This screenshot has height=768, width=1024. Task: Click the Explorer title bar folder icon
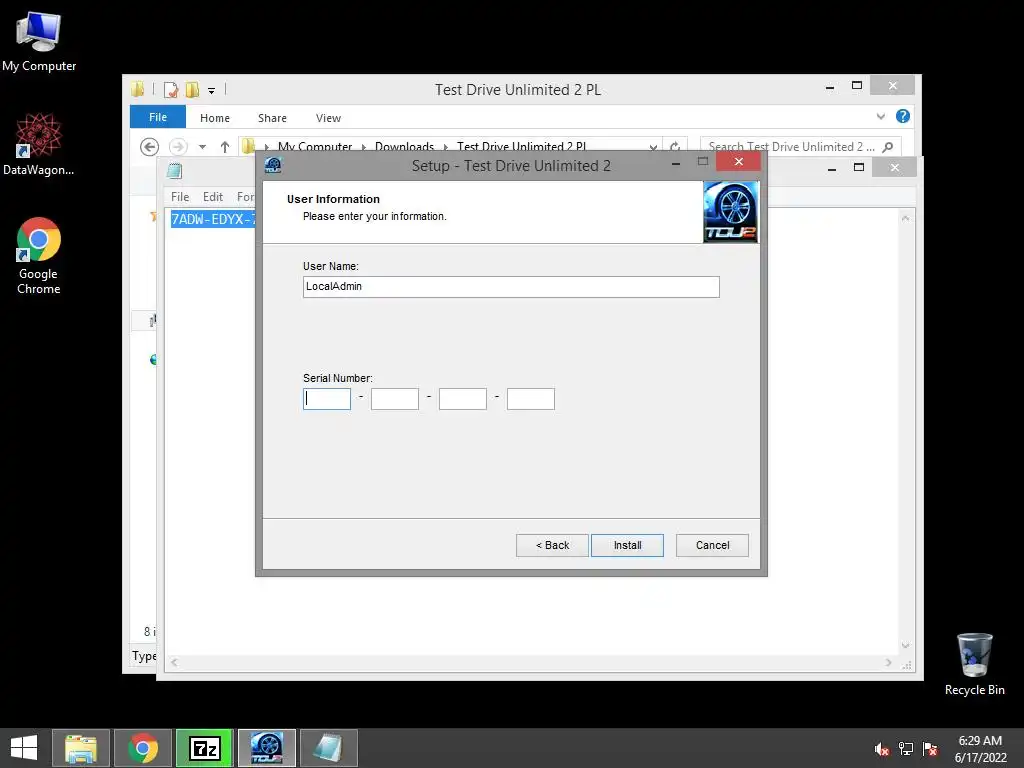point(137,89)
